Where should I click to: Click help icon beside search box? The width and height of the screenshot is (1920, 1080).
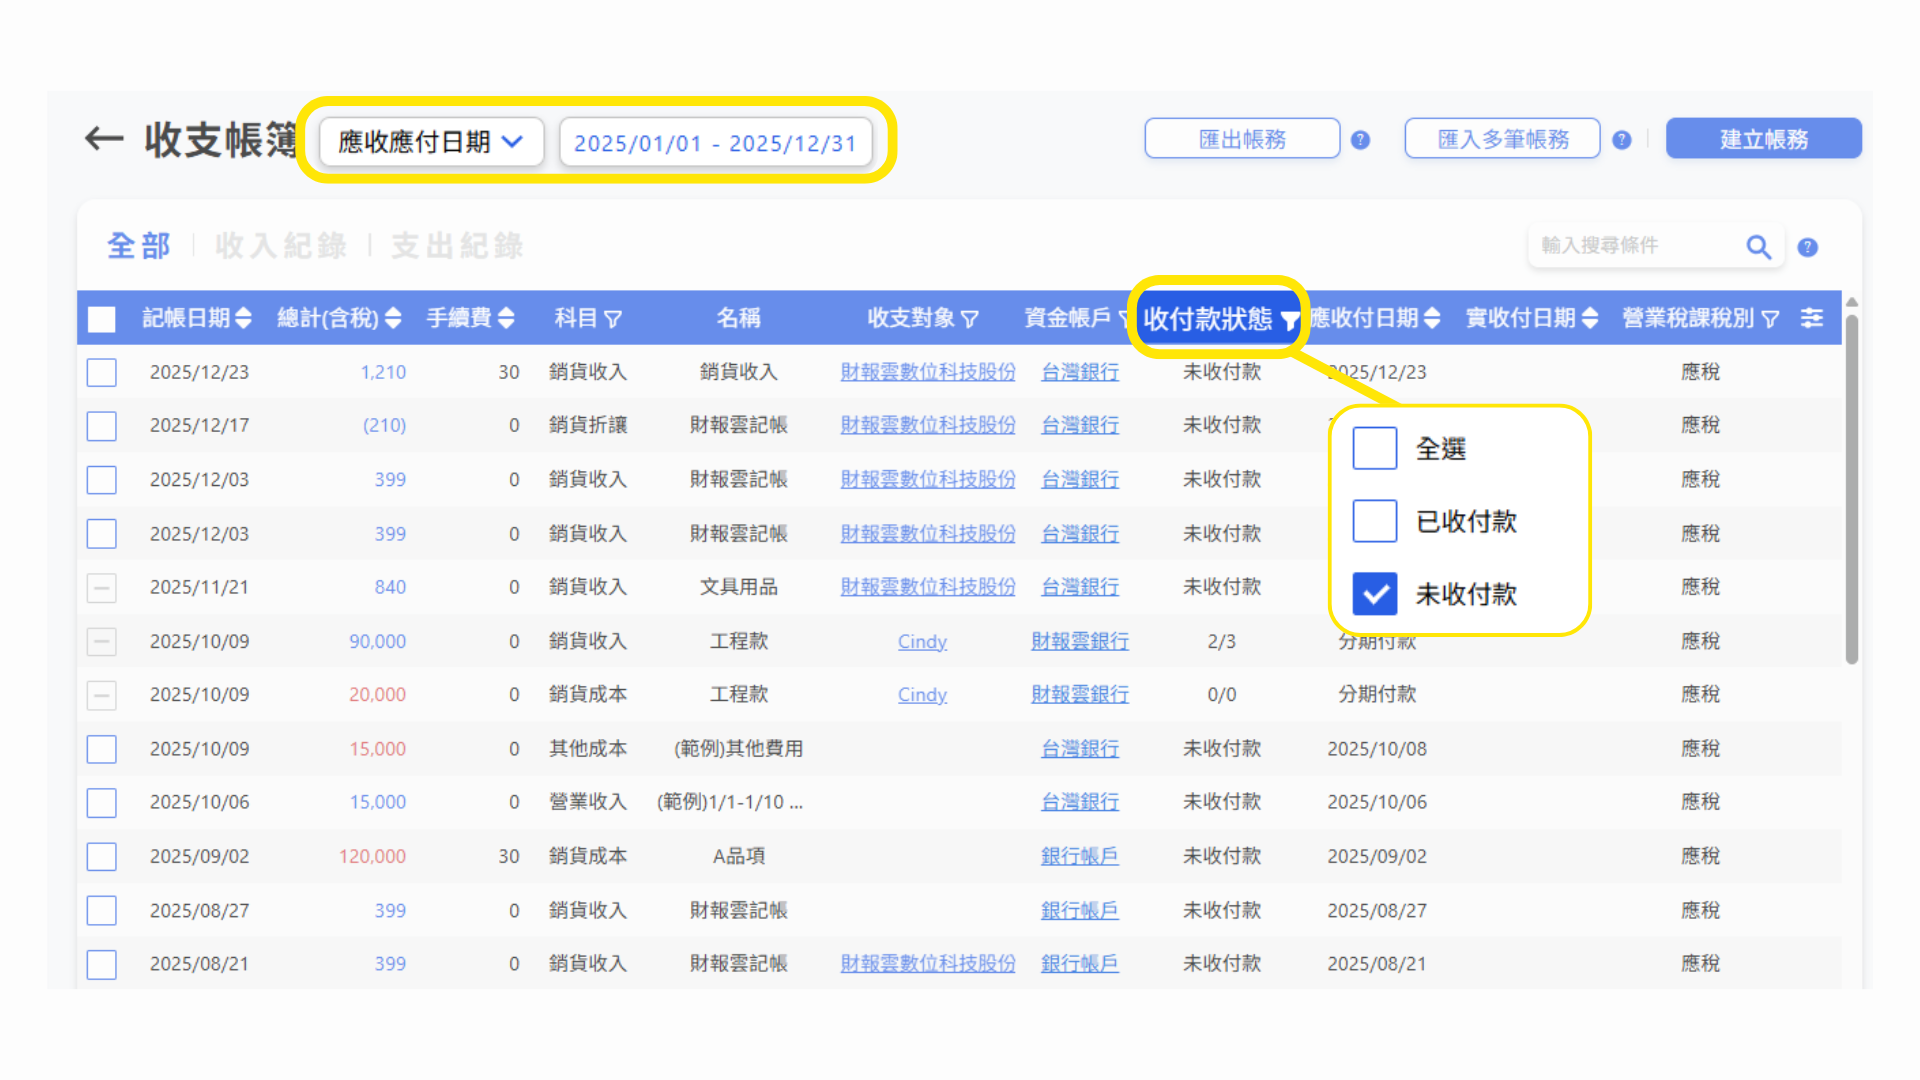1807,247
